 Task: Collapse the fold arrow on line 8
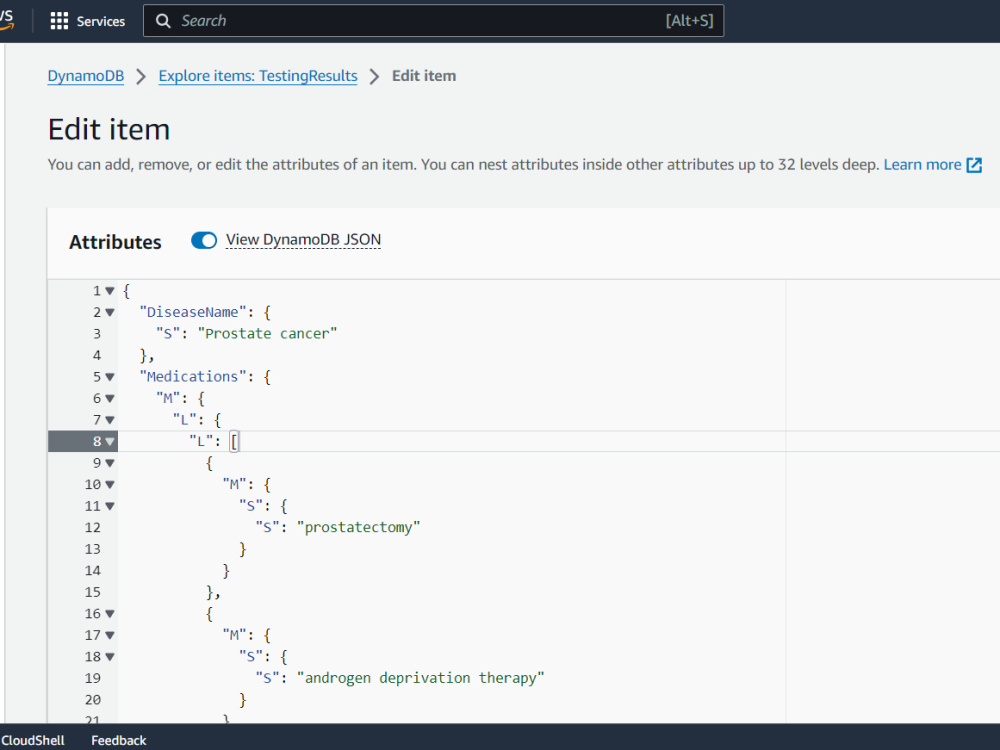point(110,441)
